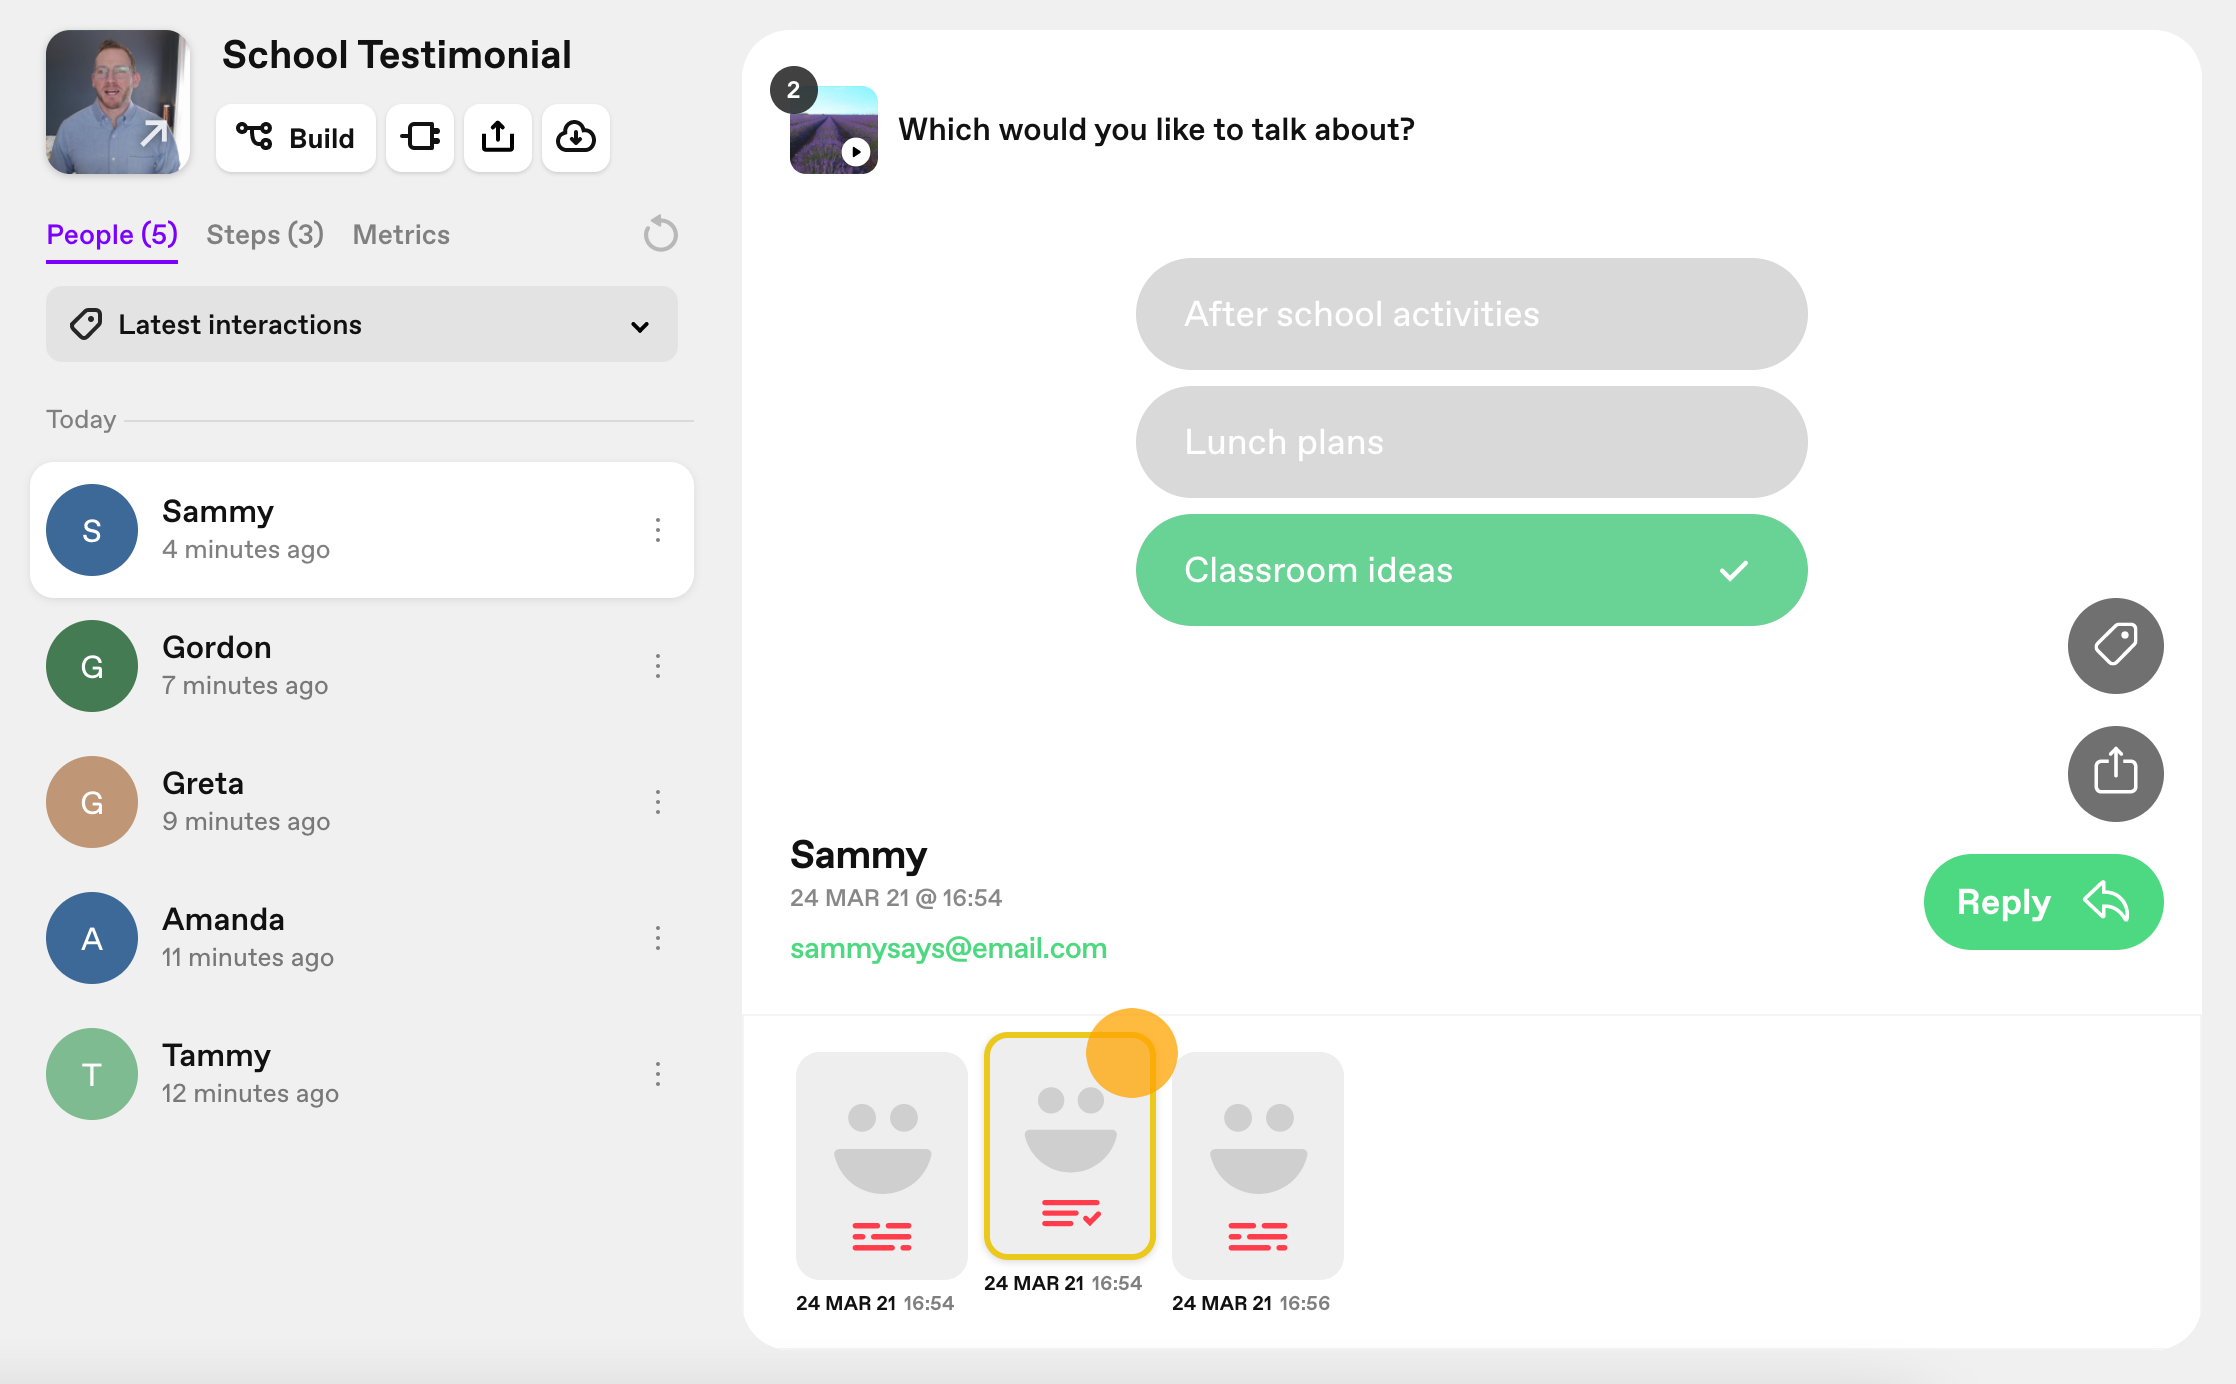Click the embed widget icon next to Build
Viewport: 2236px width, 1384px height.
[420, 137]
